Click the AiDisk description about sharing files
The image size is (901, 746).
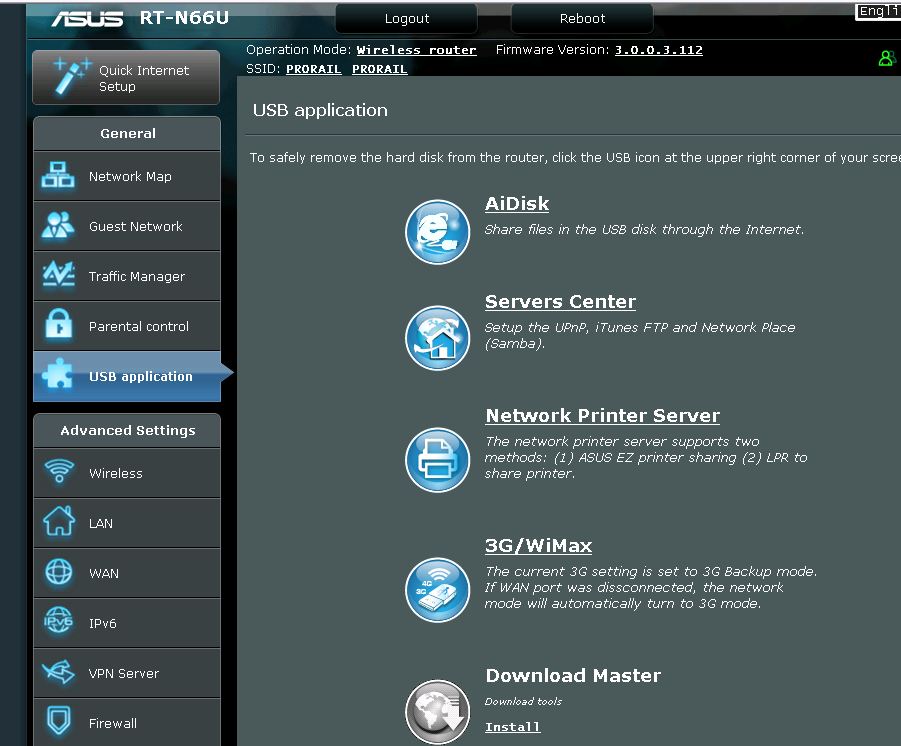pos(644,229)
